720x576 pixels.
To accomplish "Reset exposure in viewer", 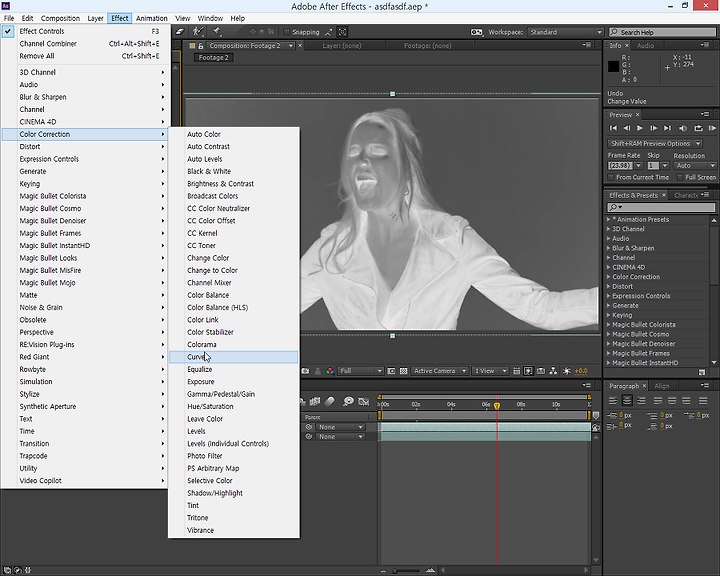I will tap(567, 371).
